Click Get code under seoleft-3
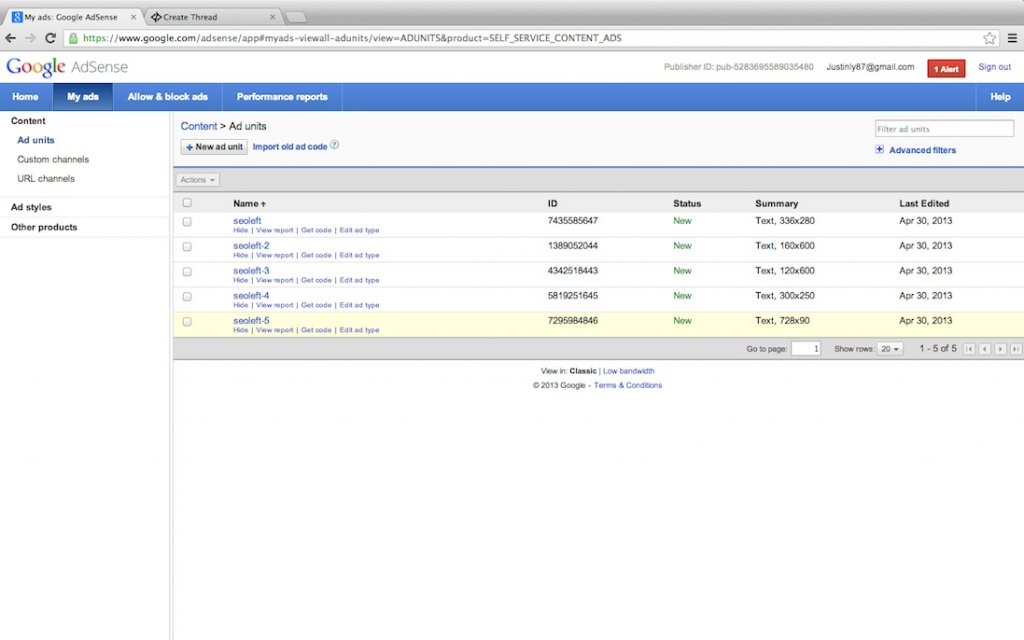1024x640 pixels. point(315,281)
